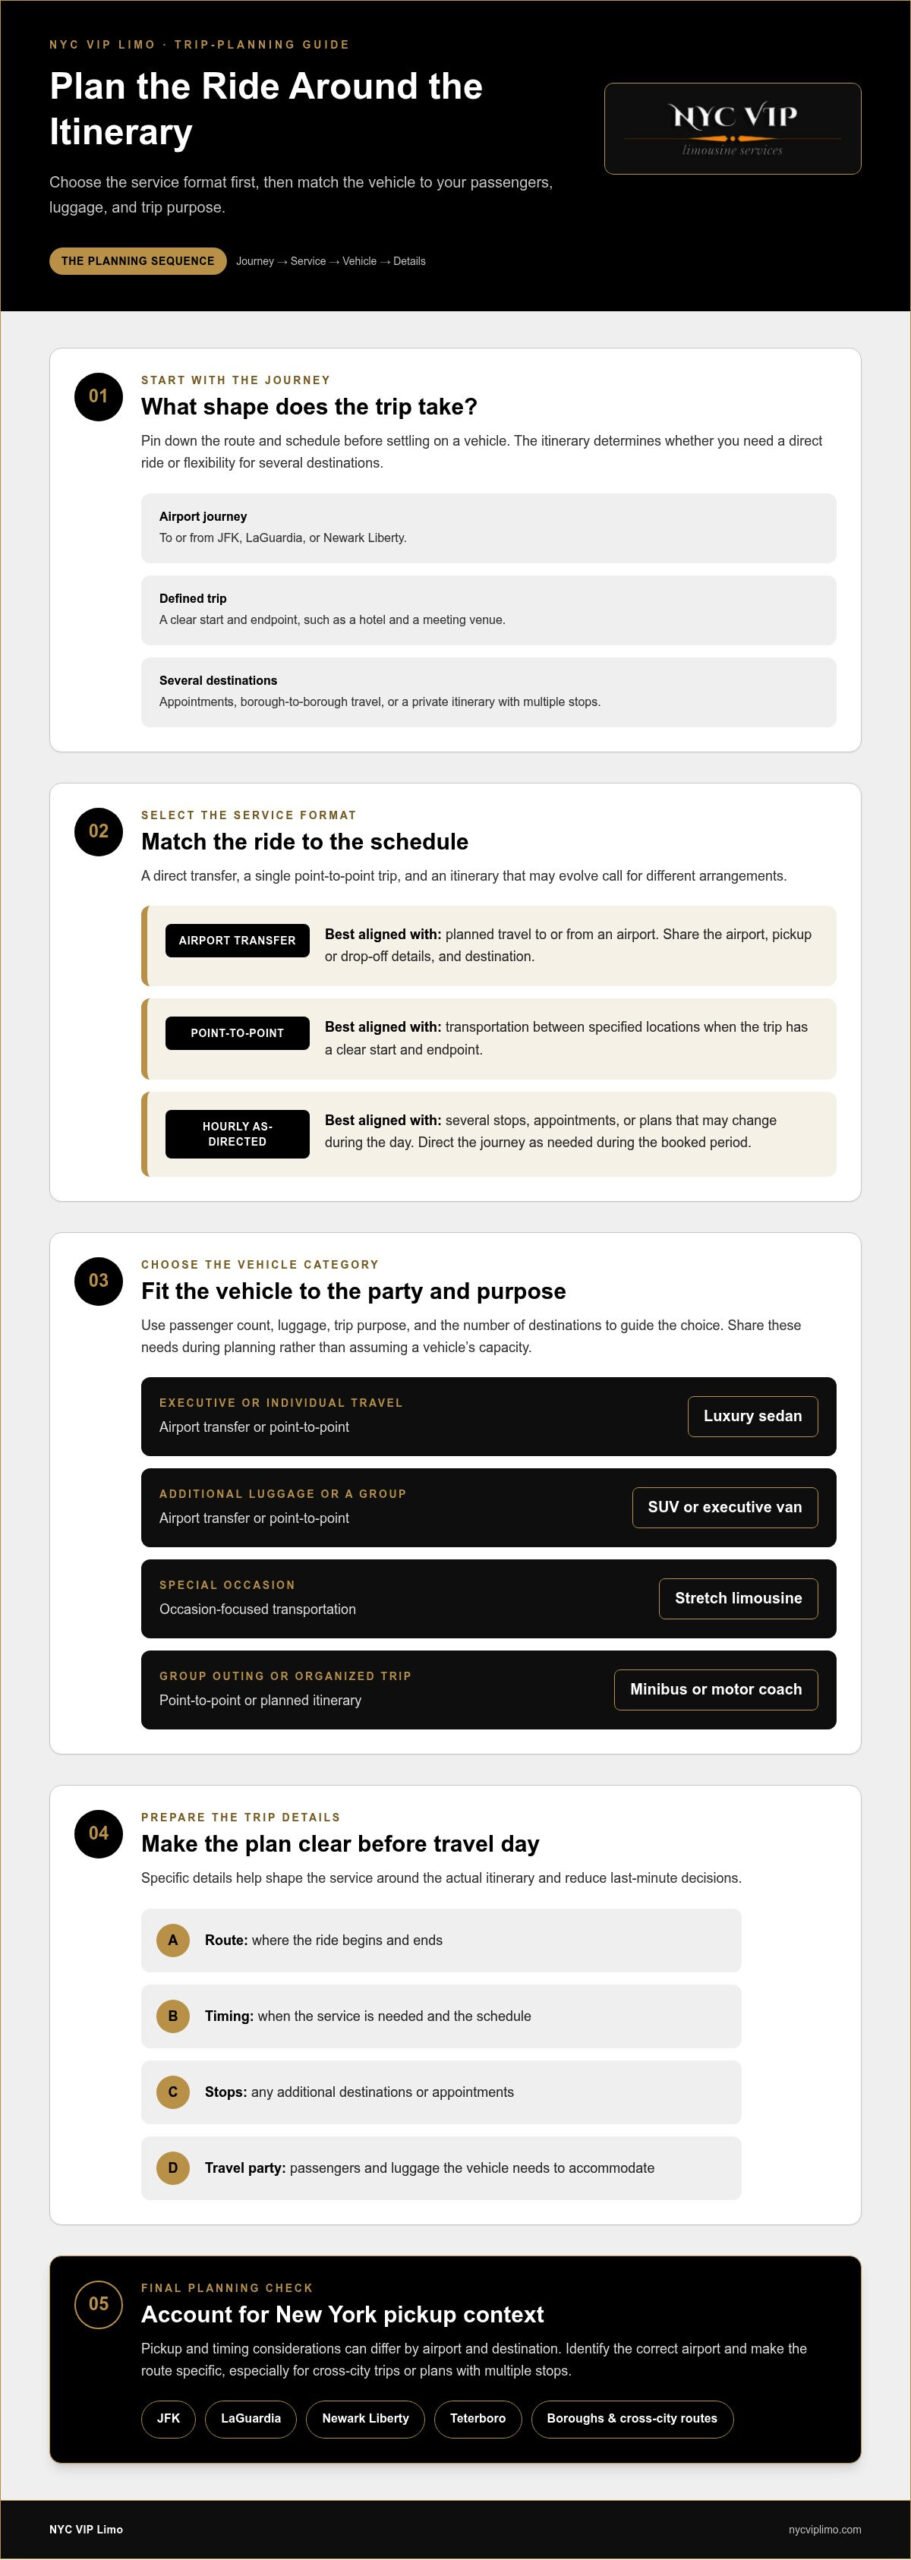Pick the Luxury sedan vehicle option
The height and width of the screenshot is (2560, 911).
click(752, 1416)
